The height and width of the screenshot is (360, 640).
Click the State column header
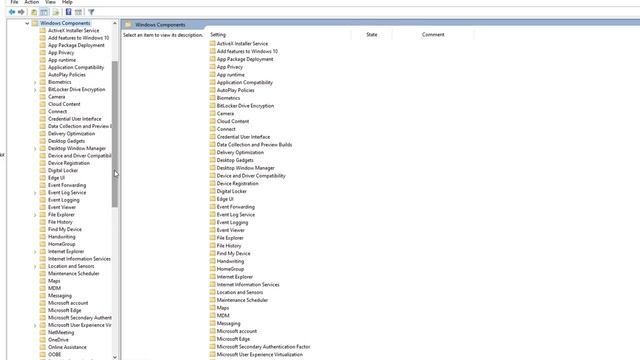pos(371,35)
